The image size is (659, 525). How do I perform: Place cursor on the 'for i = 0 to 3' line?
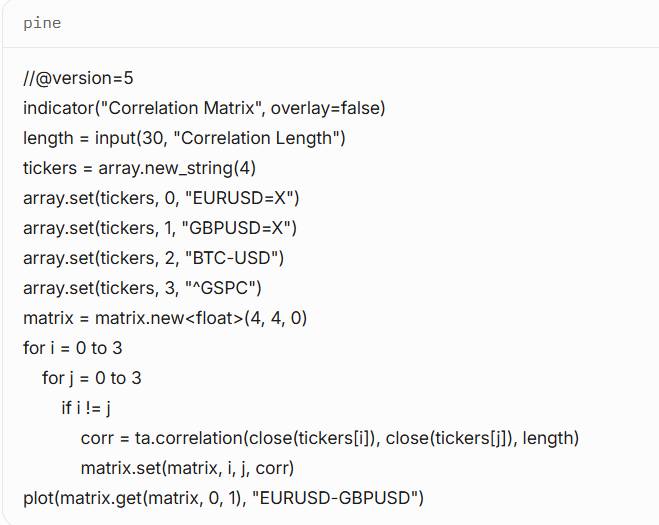73,348
